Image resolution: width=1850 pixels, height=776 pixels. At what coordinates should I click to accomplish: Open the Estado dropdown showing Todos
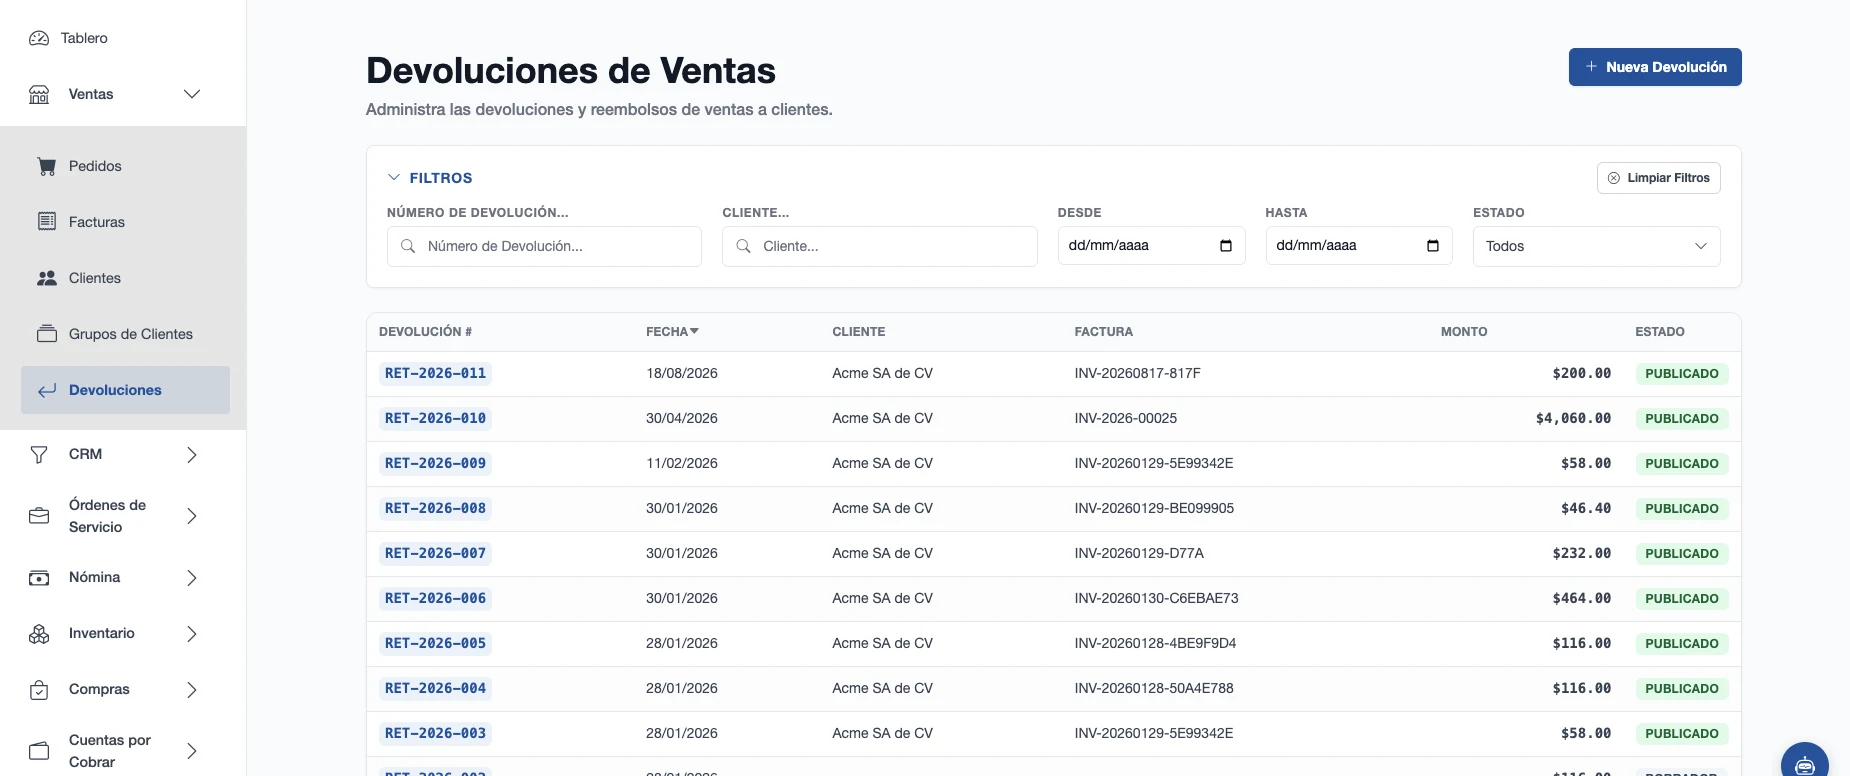(x=1596, y=246)
